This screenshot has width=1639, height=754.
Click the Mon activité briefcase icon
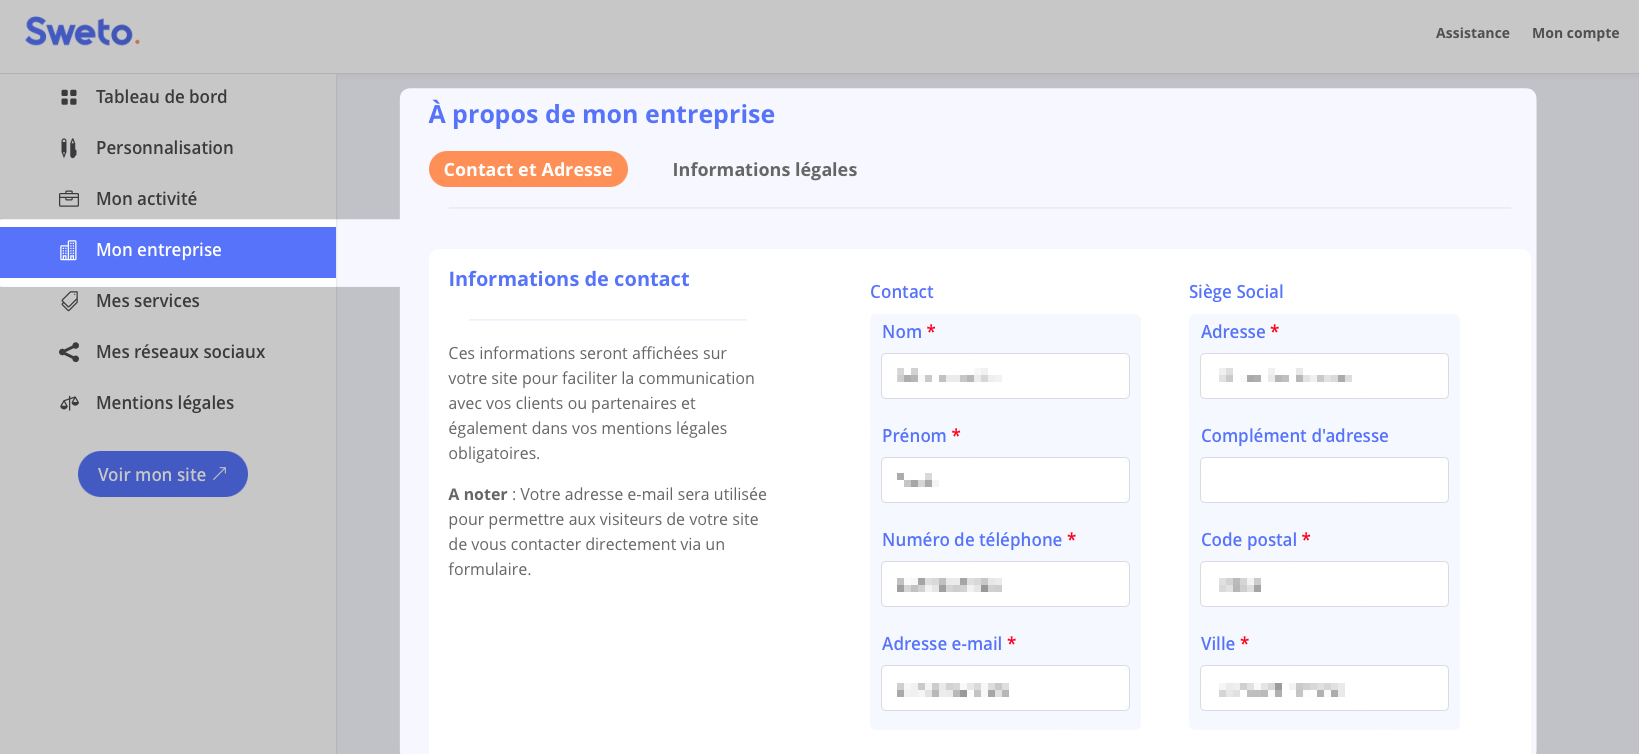tap(69, 199)
